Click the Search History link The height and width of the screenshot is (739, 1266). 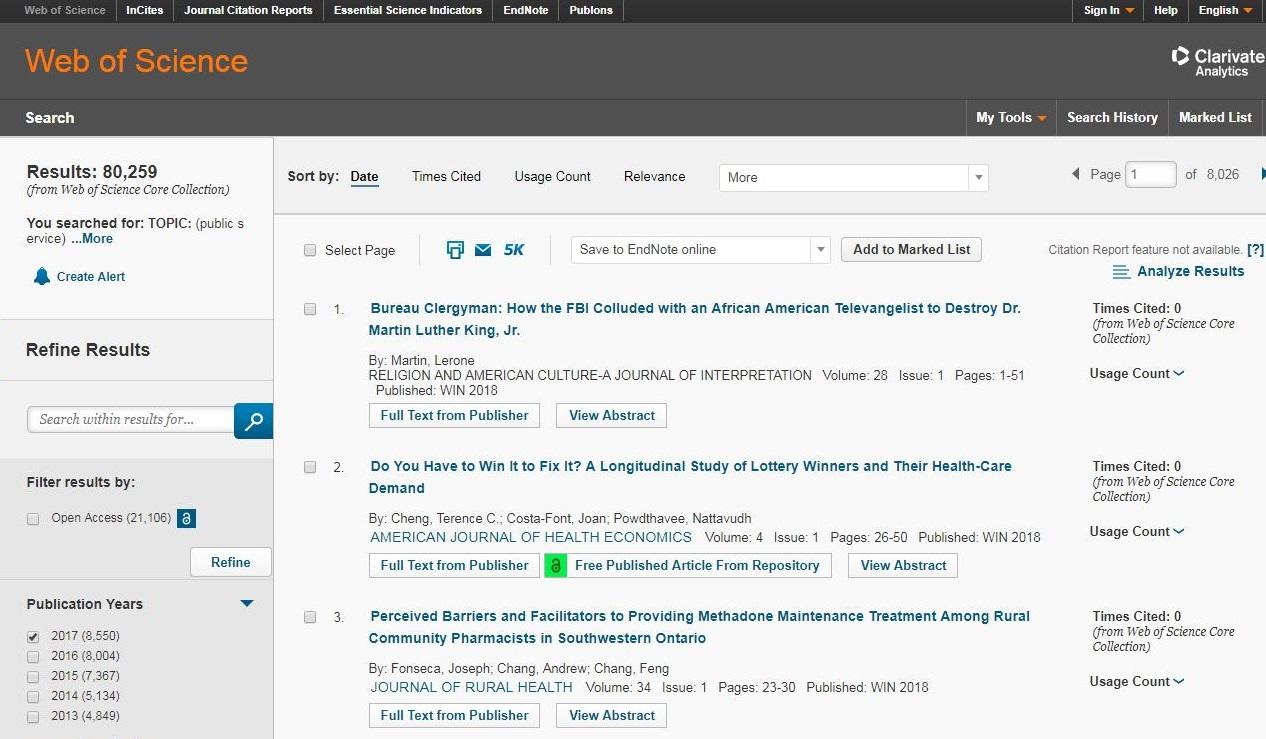tap(1112, 118)
